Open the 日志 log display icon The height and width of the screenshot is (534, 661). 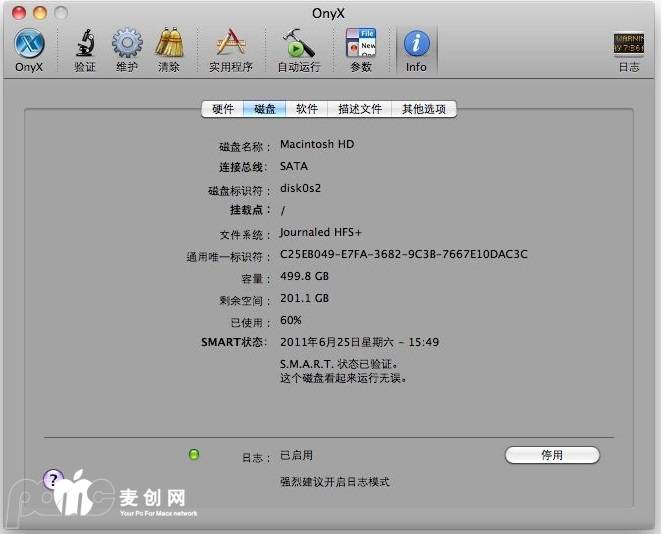tap(628, 45)
